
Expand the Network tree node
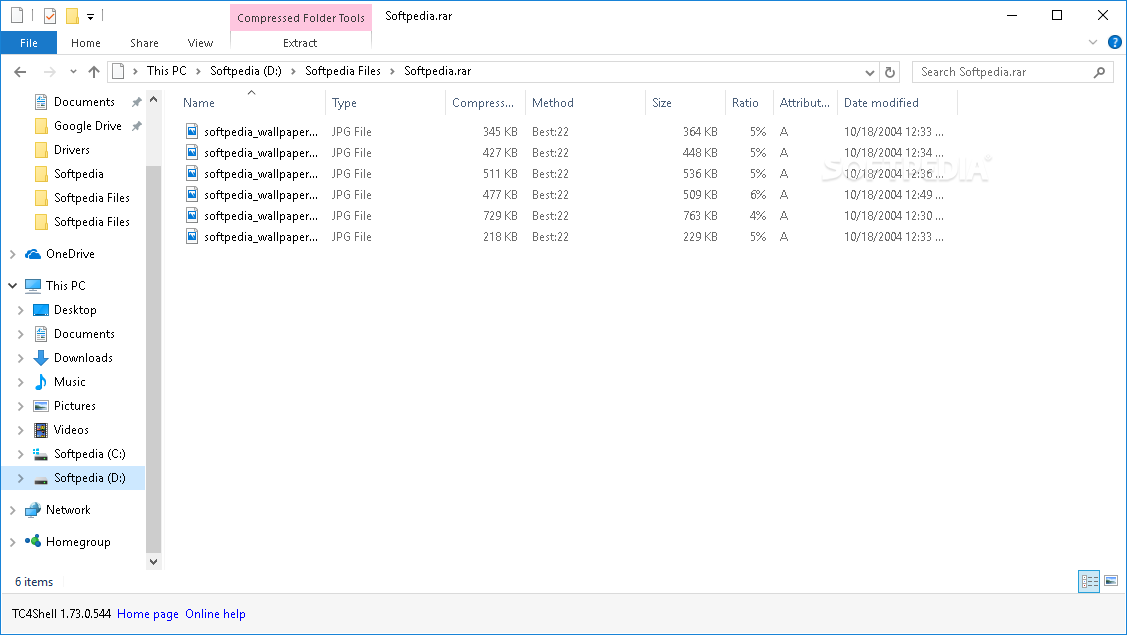[x=12, y=510]
